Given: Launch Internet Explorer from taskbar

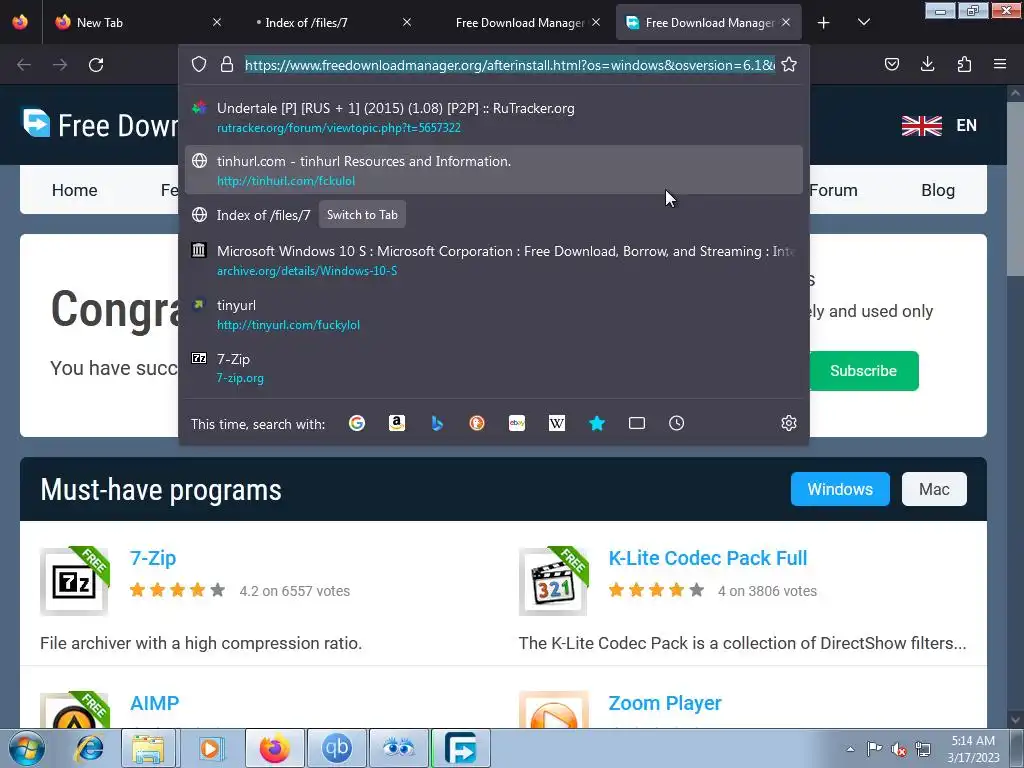Looking at the screenshot, I should 89,748.
